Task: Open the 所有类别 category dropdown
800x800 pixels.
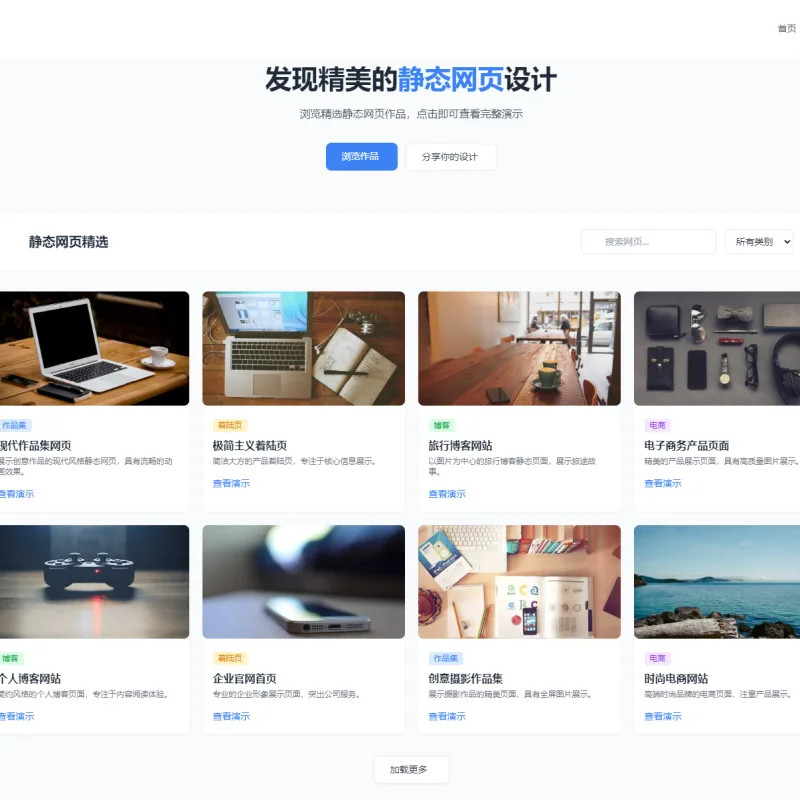Action: 759,242
